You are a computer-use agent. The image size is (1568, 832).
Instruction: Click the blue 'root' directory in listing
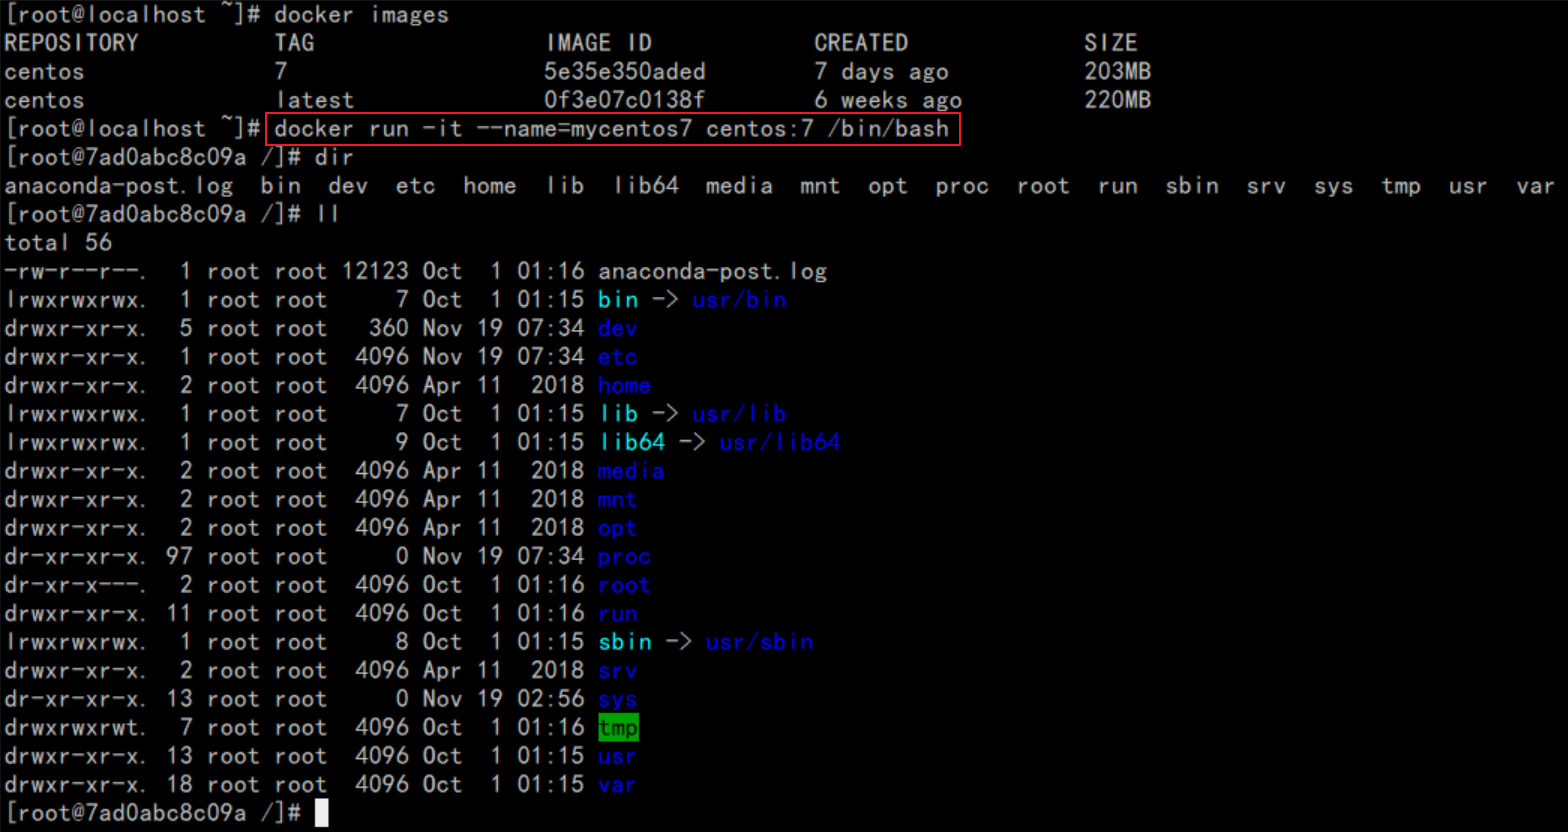625,585
